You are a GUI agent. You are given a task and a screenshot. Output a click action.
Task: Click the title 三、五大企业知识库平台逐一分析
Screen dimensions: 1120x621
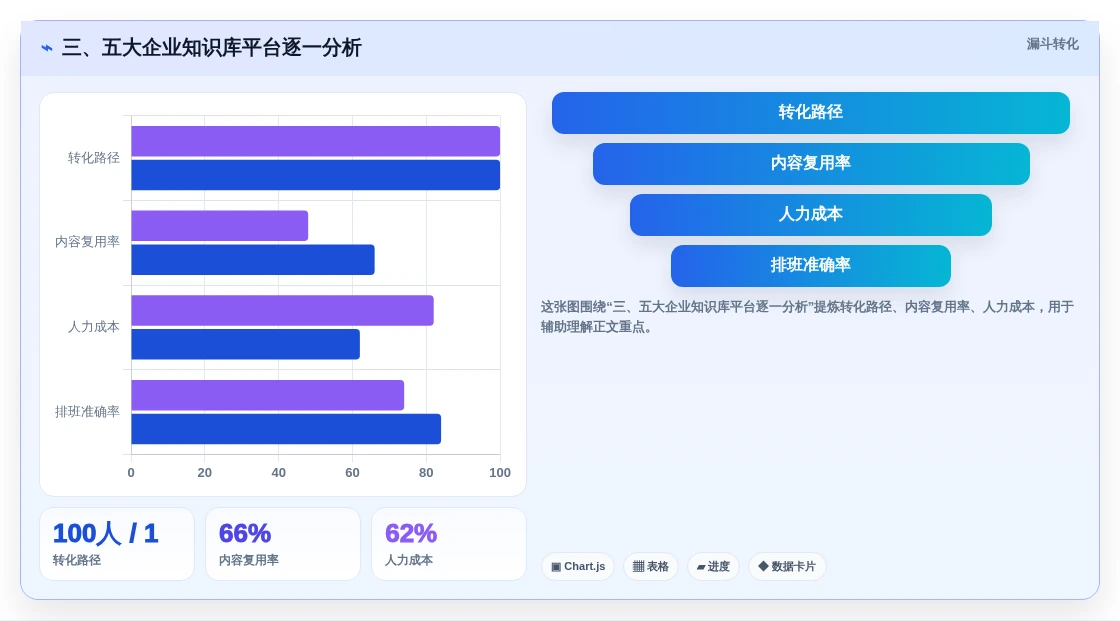click(x=211, y=48)
